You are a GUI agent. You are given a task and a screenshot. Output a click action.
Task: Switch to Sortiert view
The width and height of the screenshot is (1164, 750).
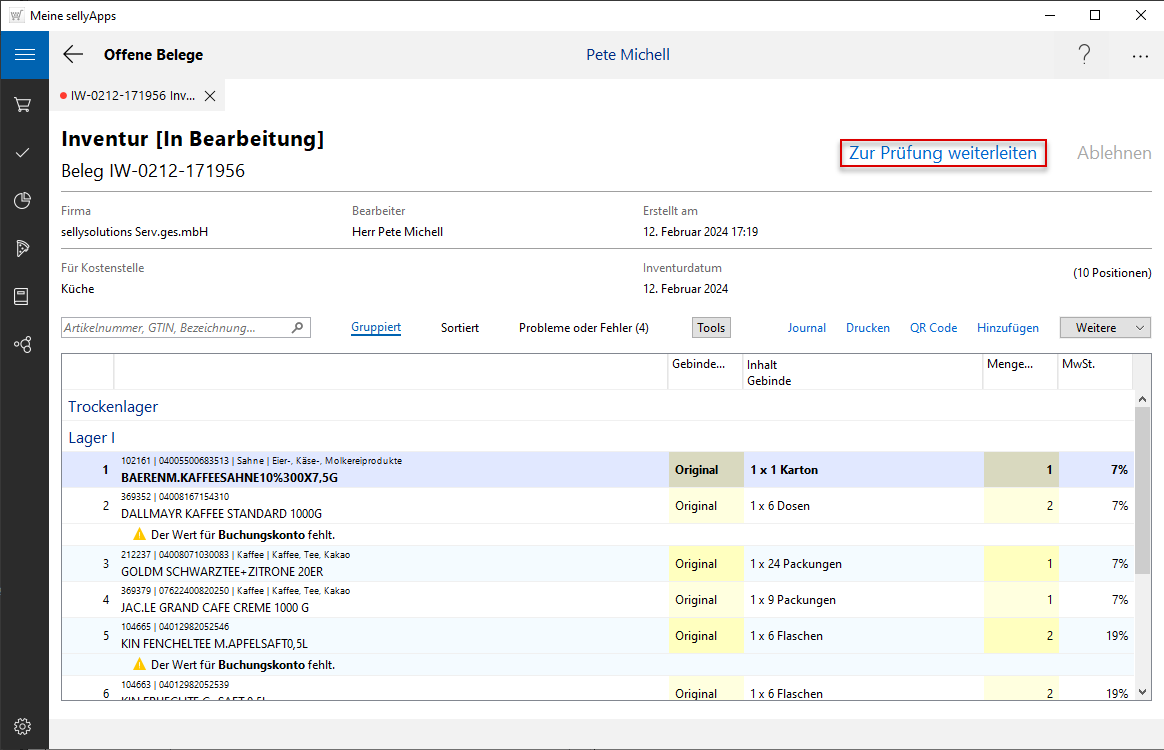click(460, 328)
